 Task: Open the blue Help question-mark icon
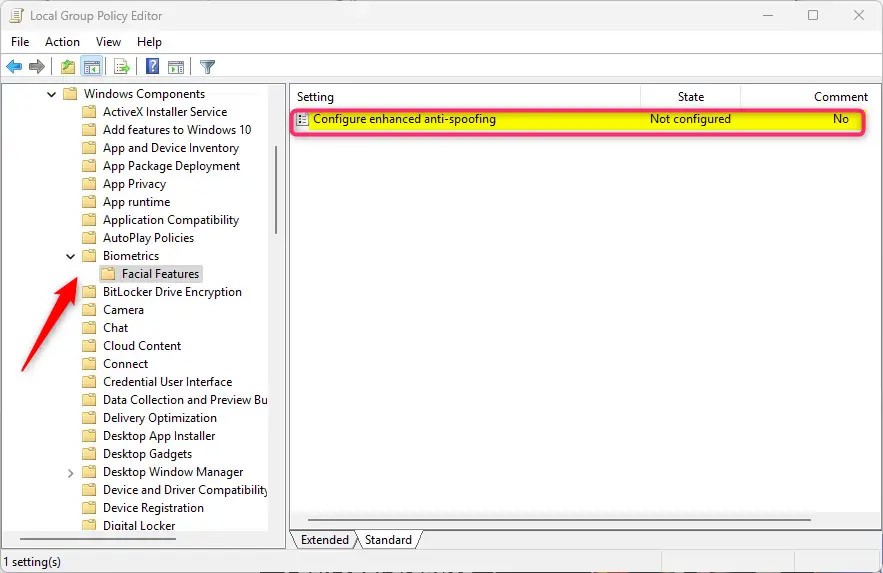pyautogui.click(x=153, y=66)
